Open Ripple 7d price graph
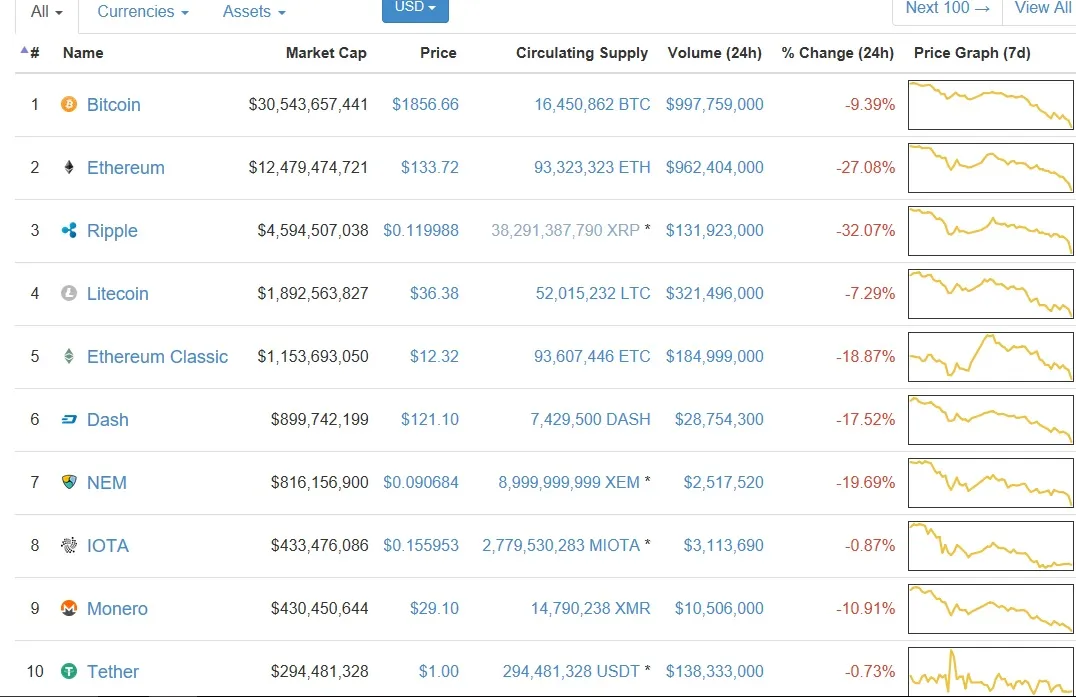This screenshot has width=1076, height=697. [x=990, y=231]
